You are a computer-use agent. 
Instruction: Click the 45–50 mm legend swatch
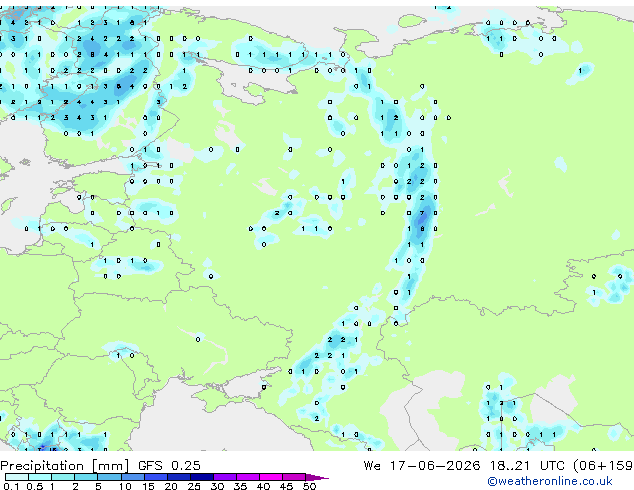click(294, 477)
